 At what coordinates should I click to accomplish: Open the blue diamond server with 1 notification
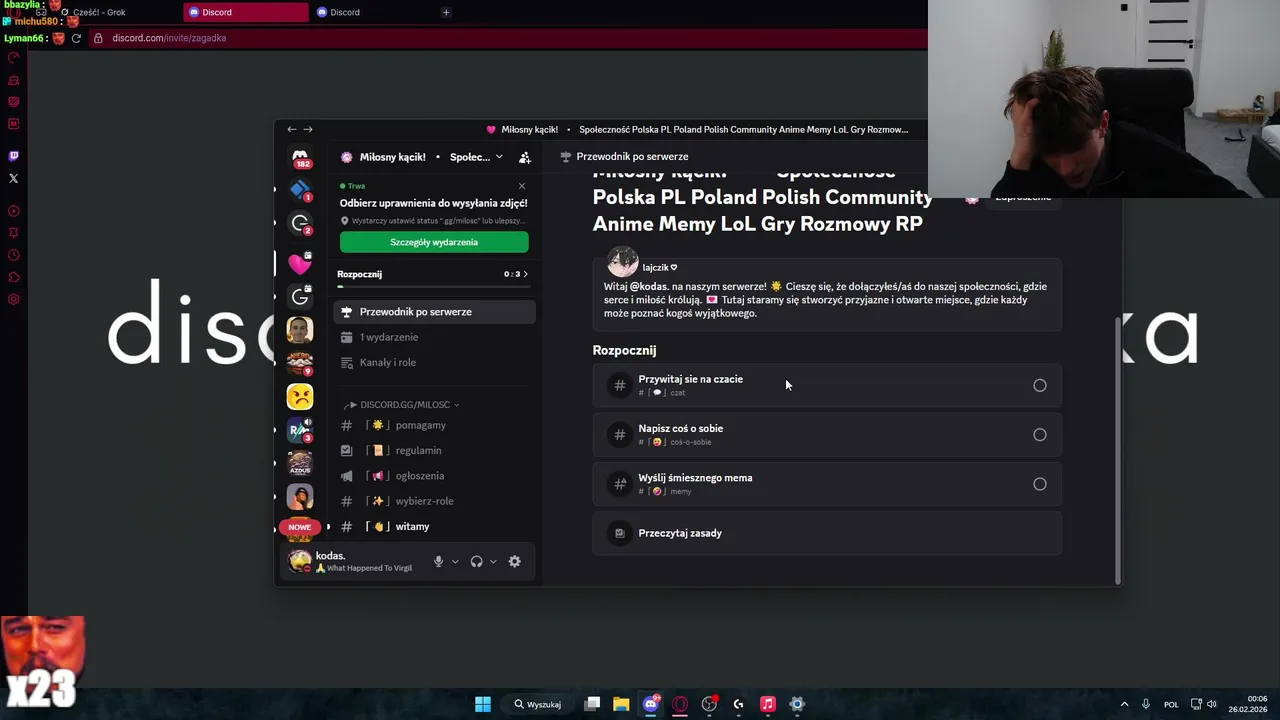(x=300, y=190)
